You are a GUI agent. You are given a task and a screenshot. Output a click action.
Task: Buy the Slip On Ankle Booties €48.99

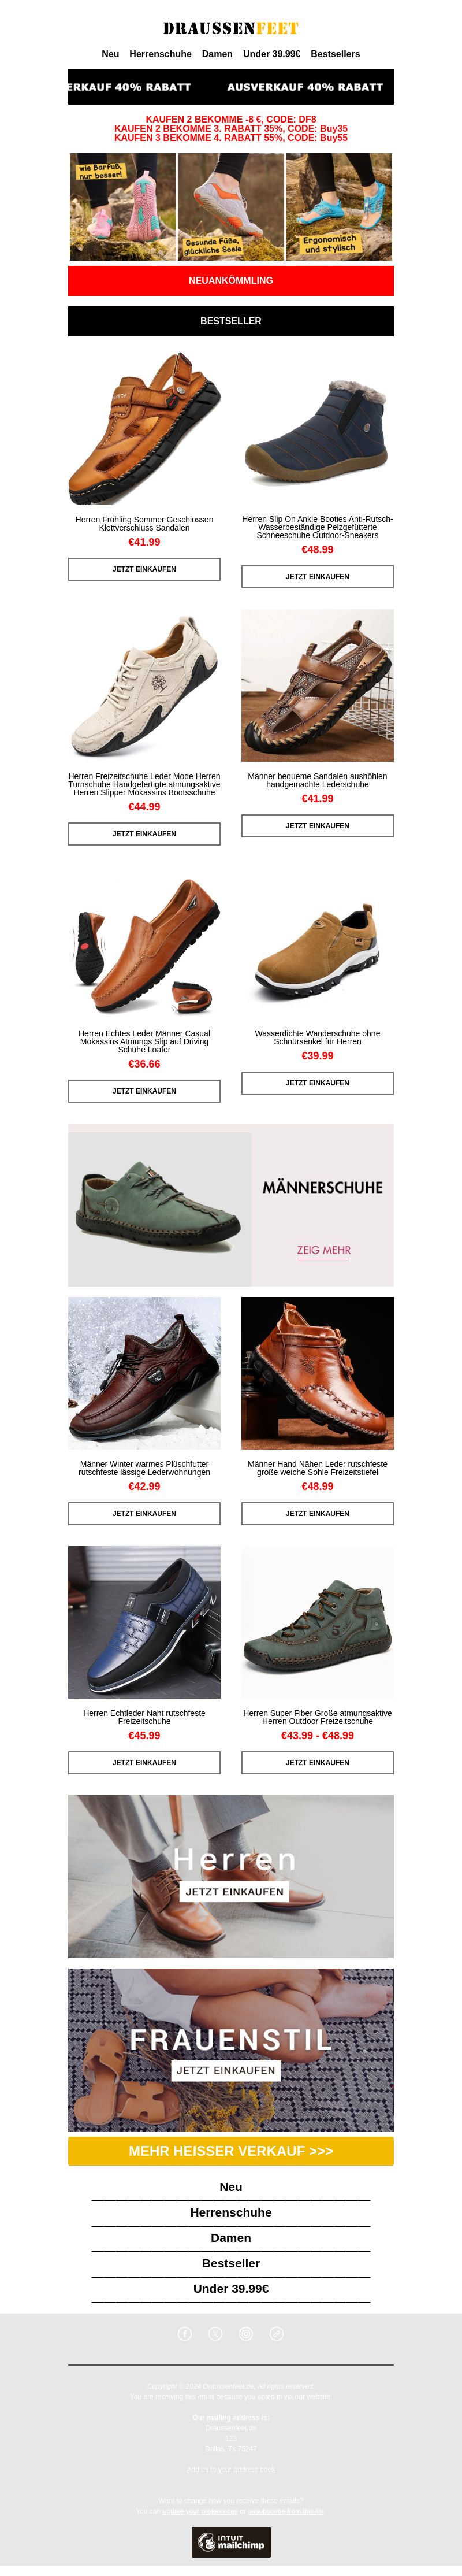317,577
